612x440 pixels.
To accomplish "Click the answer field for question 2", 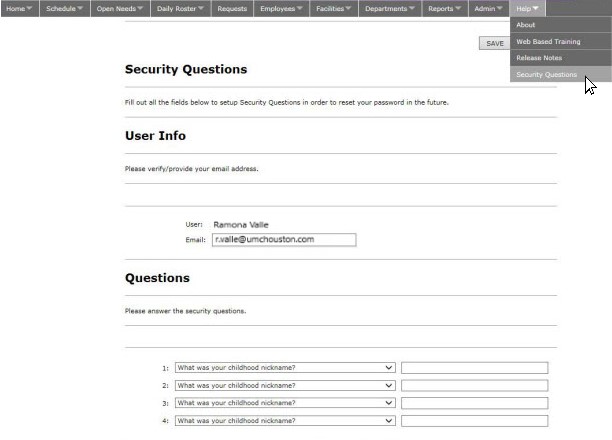I will pos(475,385).
